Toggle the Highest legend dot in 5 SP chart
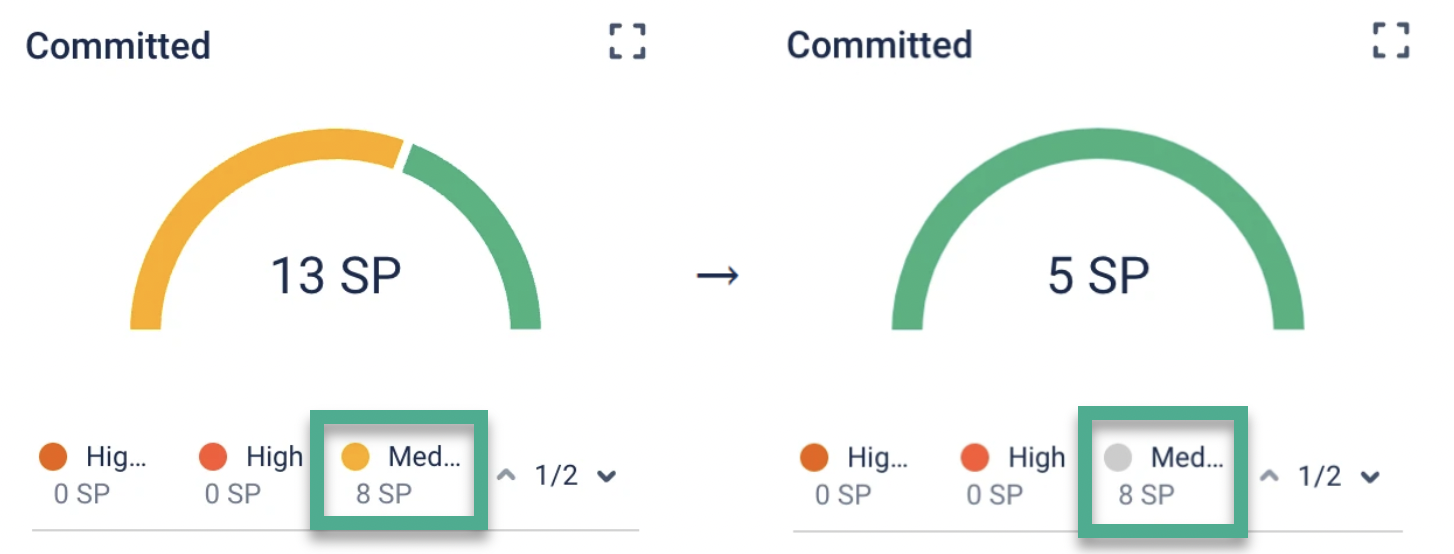Viewport: 1454px width, 554px height. (x=815, y=458)
